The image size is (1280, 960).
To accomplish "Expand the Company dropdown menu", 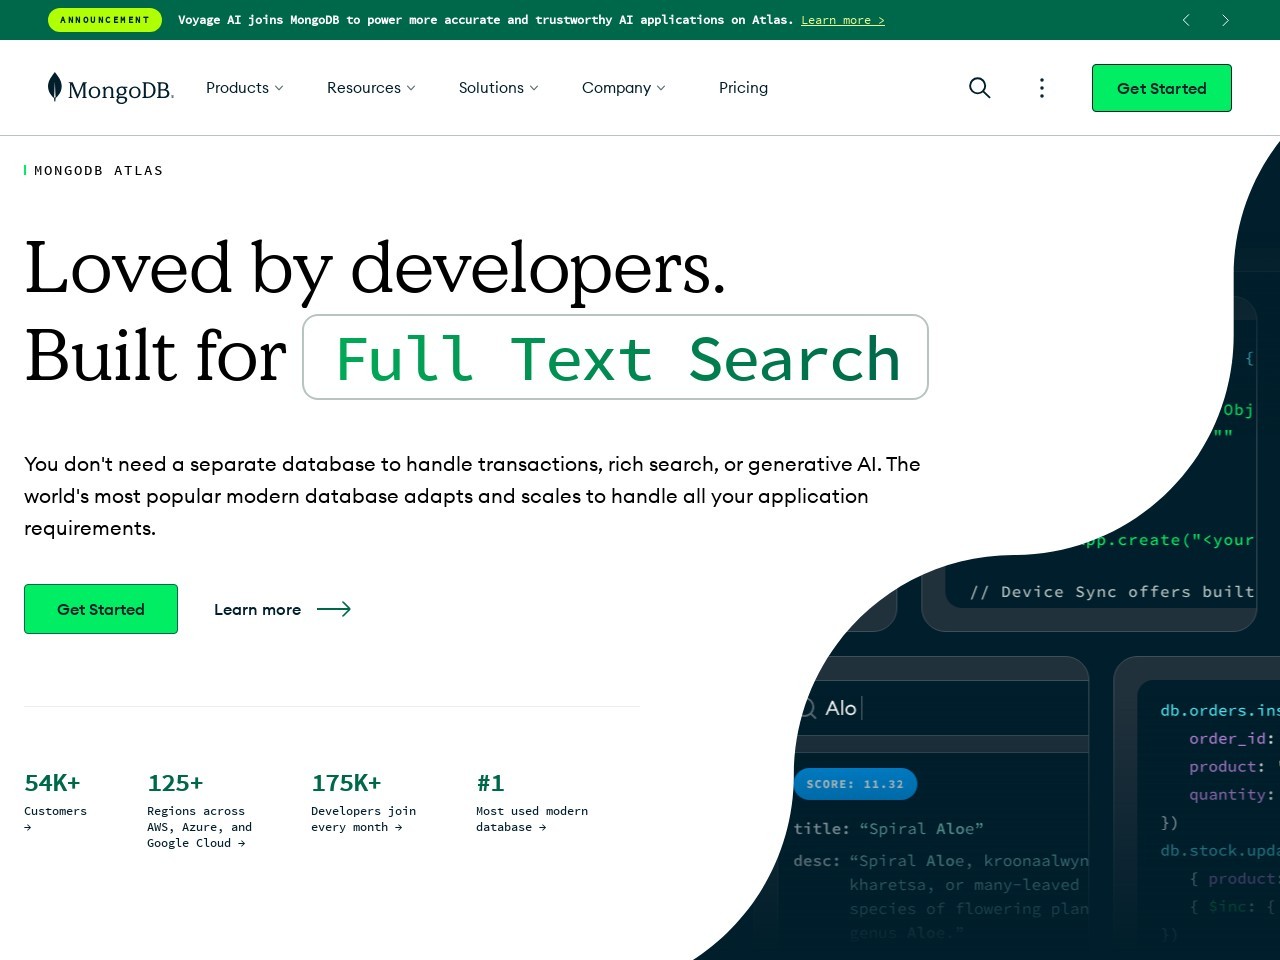I will (x=624, y=88).
